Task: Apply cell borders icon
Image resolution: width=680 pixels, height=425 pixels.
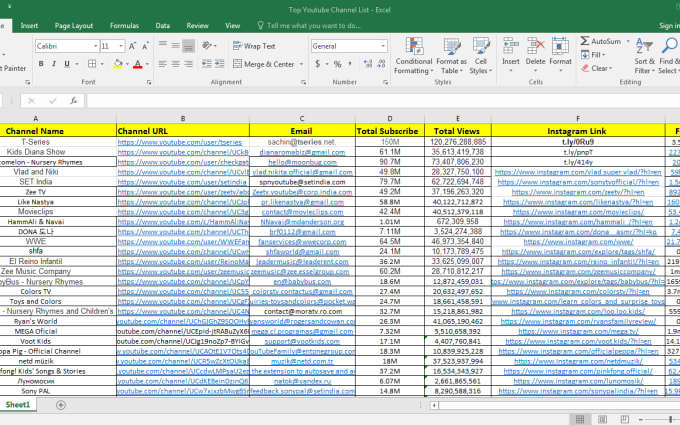Action: tap(92, 64)
